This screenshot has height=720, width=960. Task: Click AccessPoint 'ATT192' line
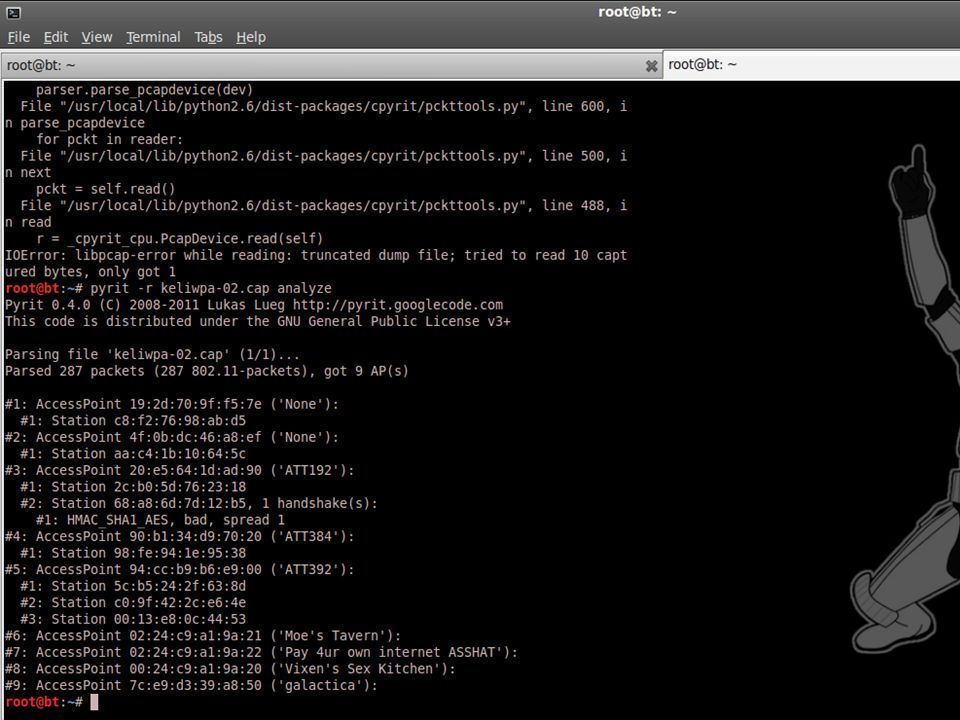point(179,470)
